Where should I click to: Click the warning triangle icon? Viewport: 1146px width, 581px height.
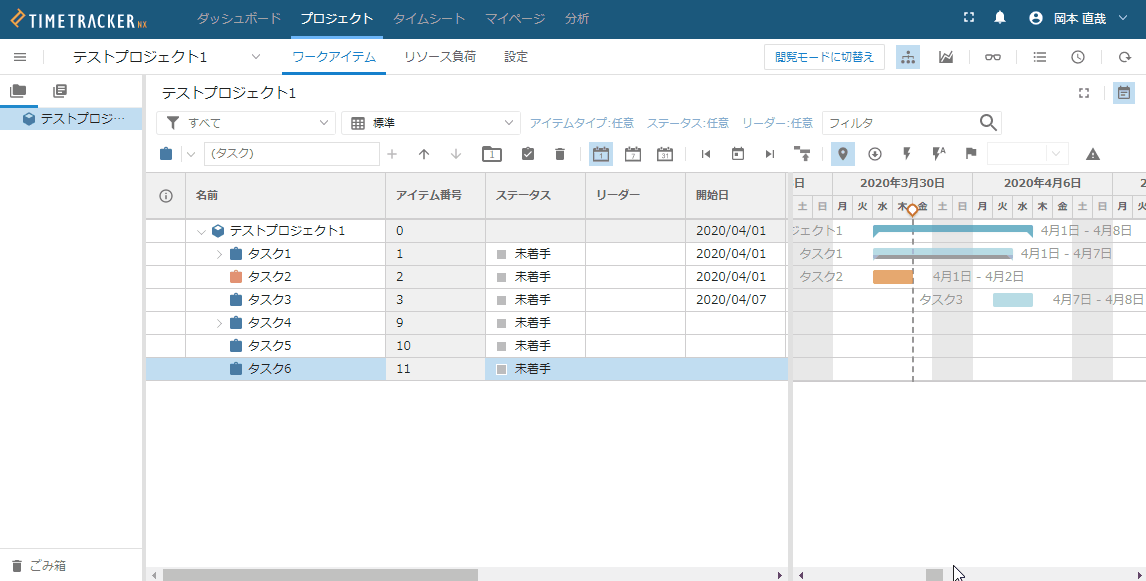pos(1093,154)
